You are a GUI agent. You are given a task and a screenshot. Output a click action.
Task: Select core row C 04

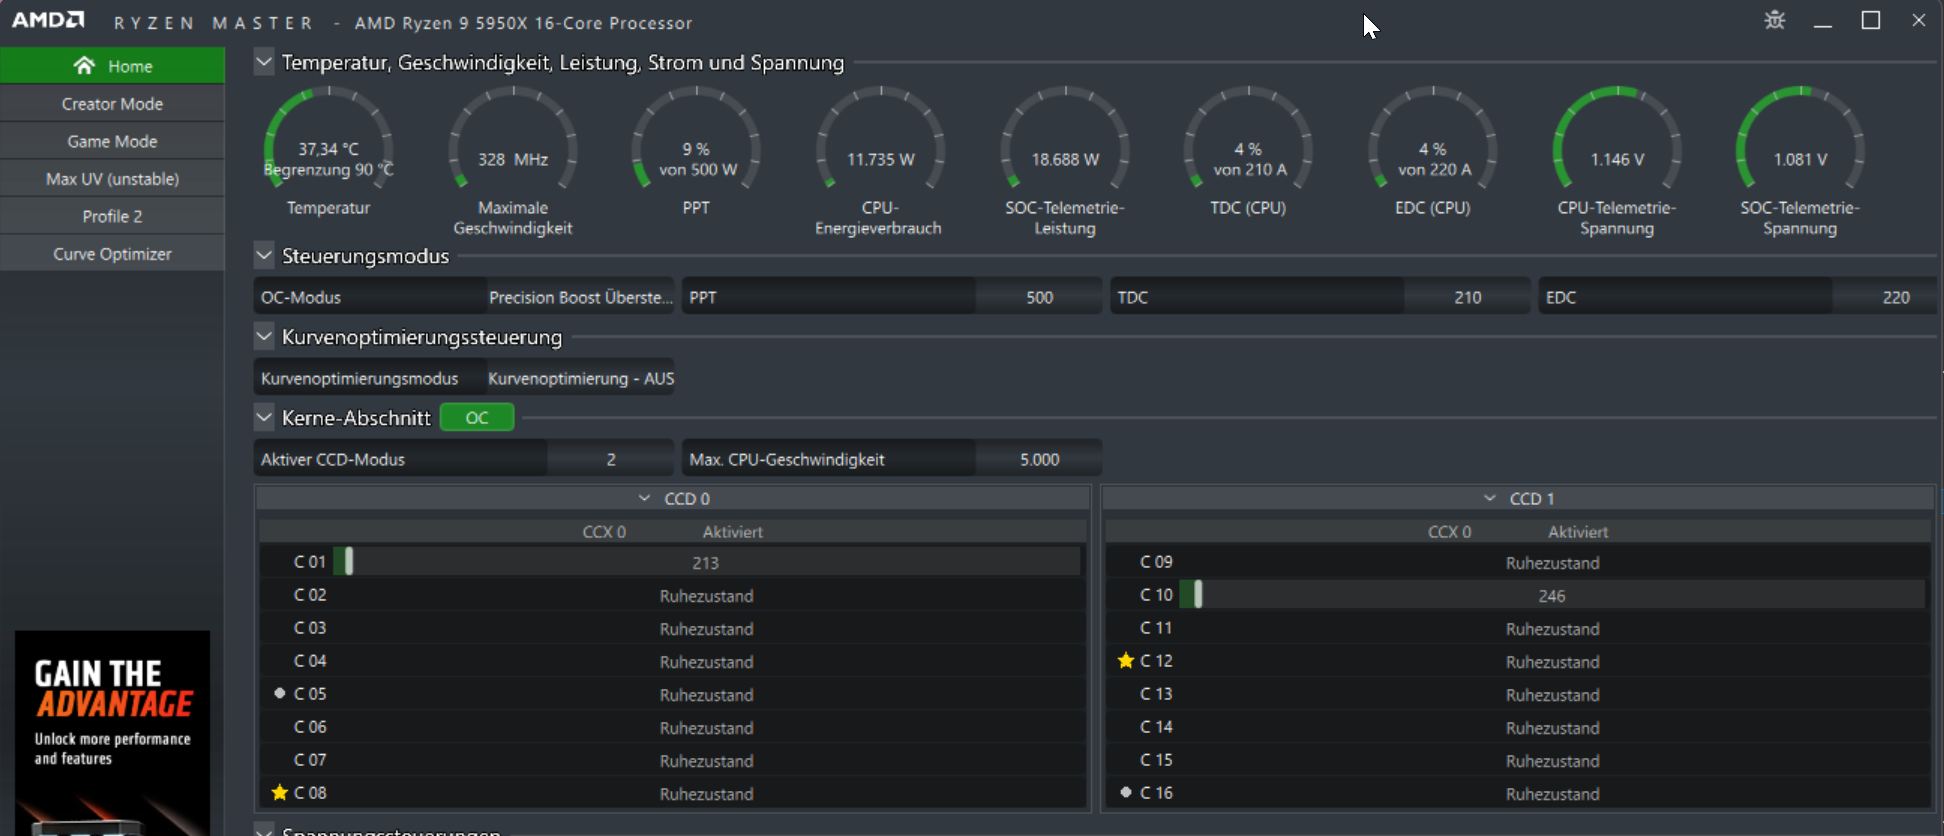[672, 661]
